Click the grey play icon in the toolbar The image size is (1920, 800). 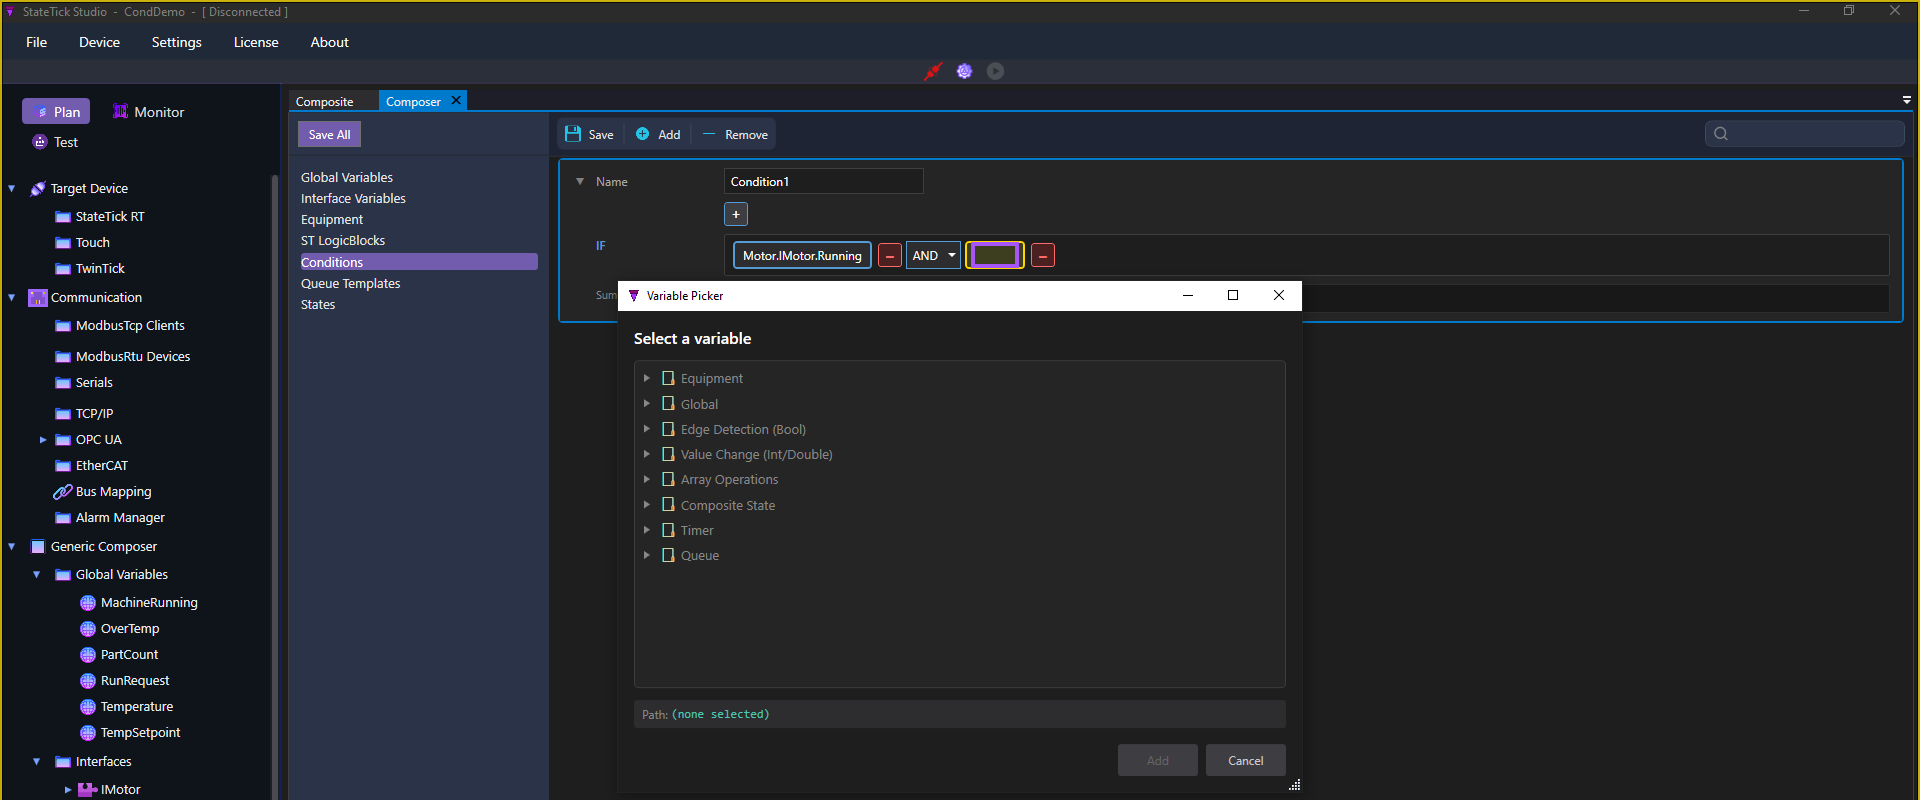(995, 71)
